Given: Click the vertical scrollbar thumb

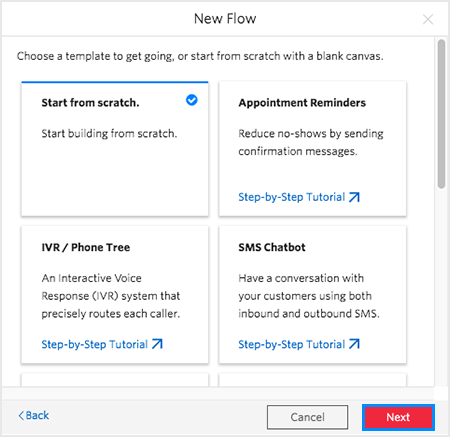Looking at the screenshot, I should [441, 114].
